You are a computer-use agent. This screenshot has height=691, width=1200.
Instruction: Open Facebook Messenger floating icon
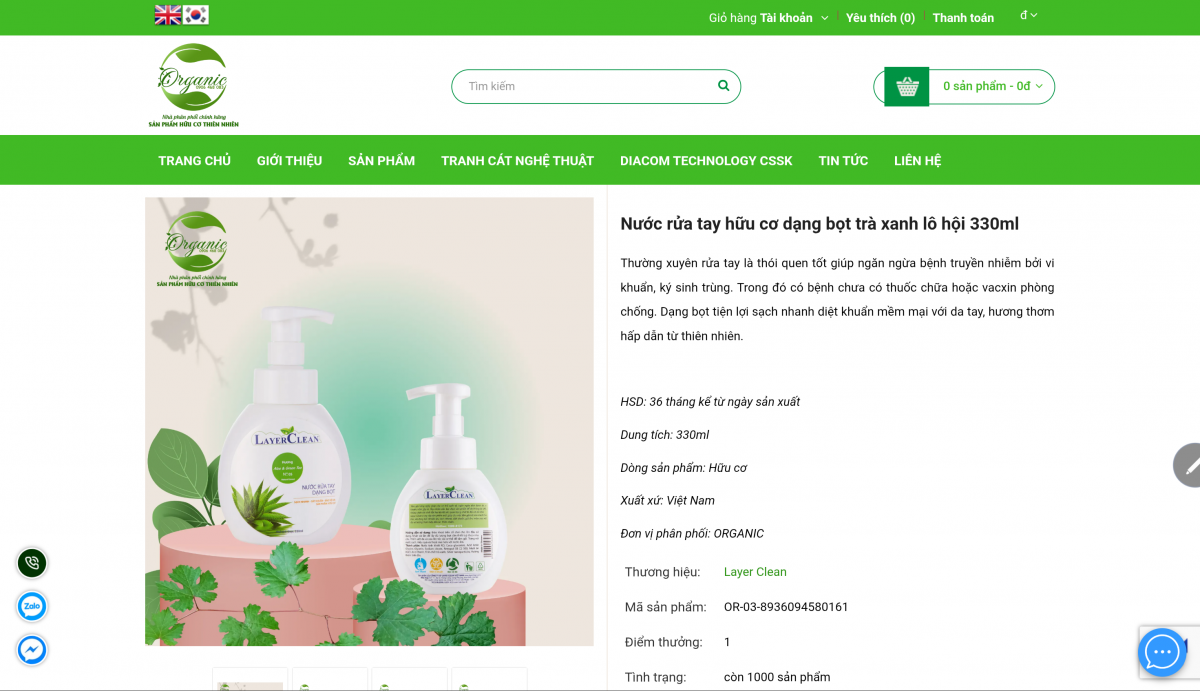pyautogui.click(x=32, y=650)
